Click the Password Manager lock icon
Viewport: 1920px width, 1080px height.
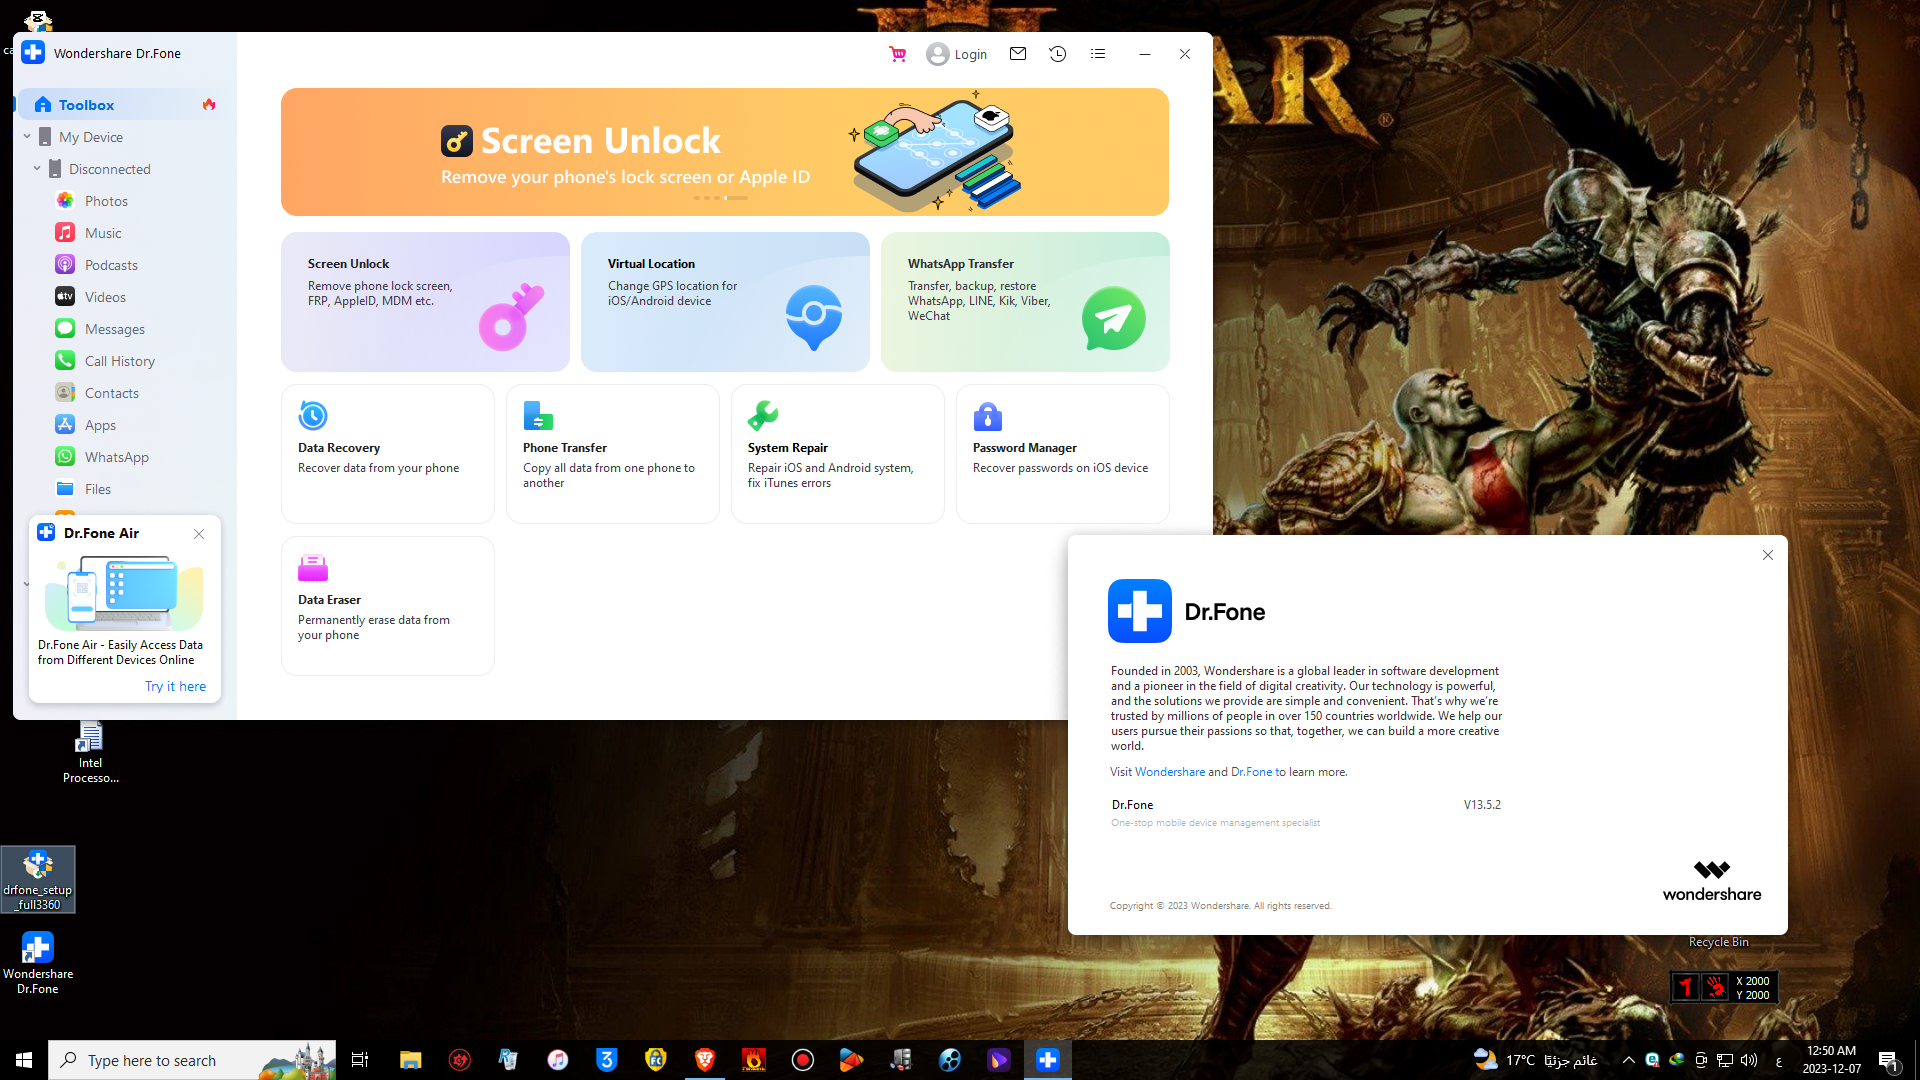[988, 415]
